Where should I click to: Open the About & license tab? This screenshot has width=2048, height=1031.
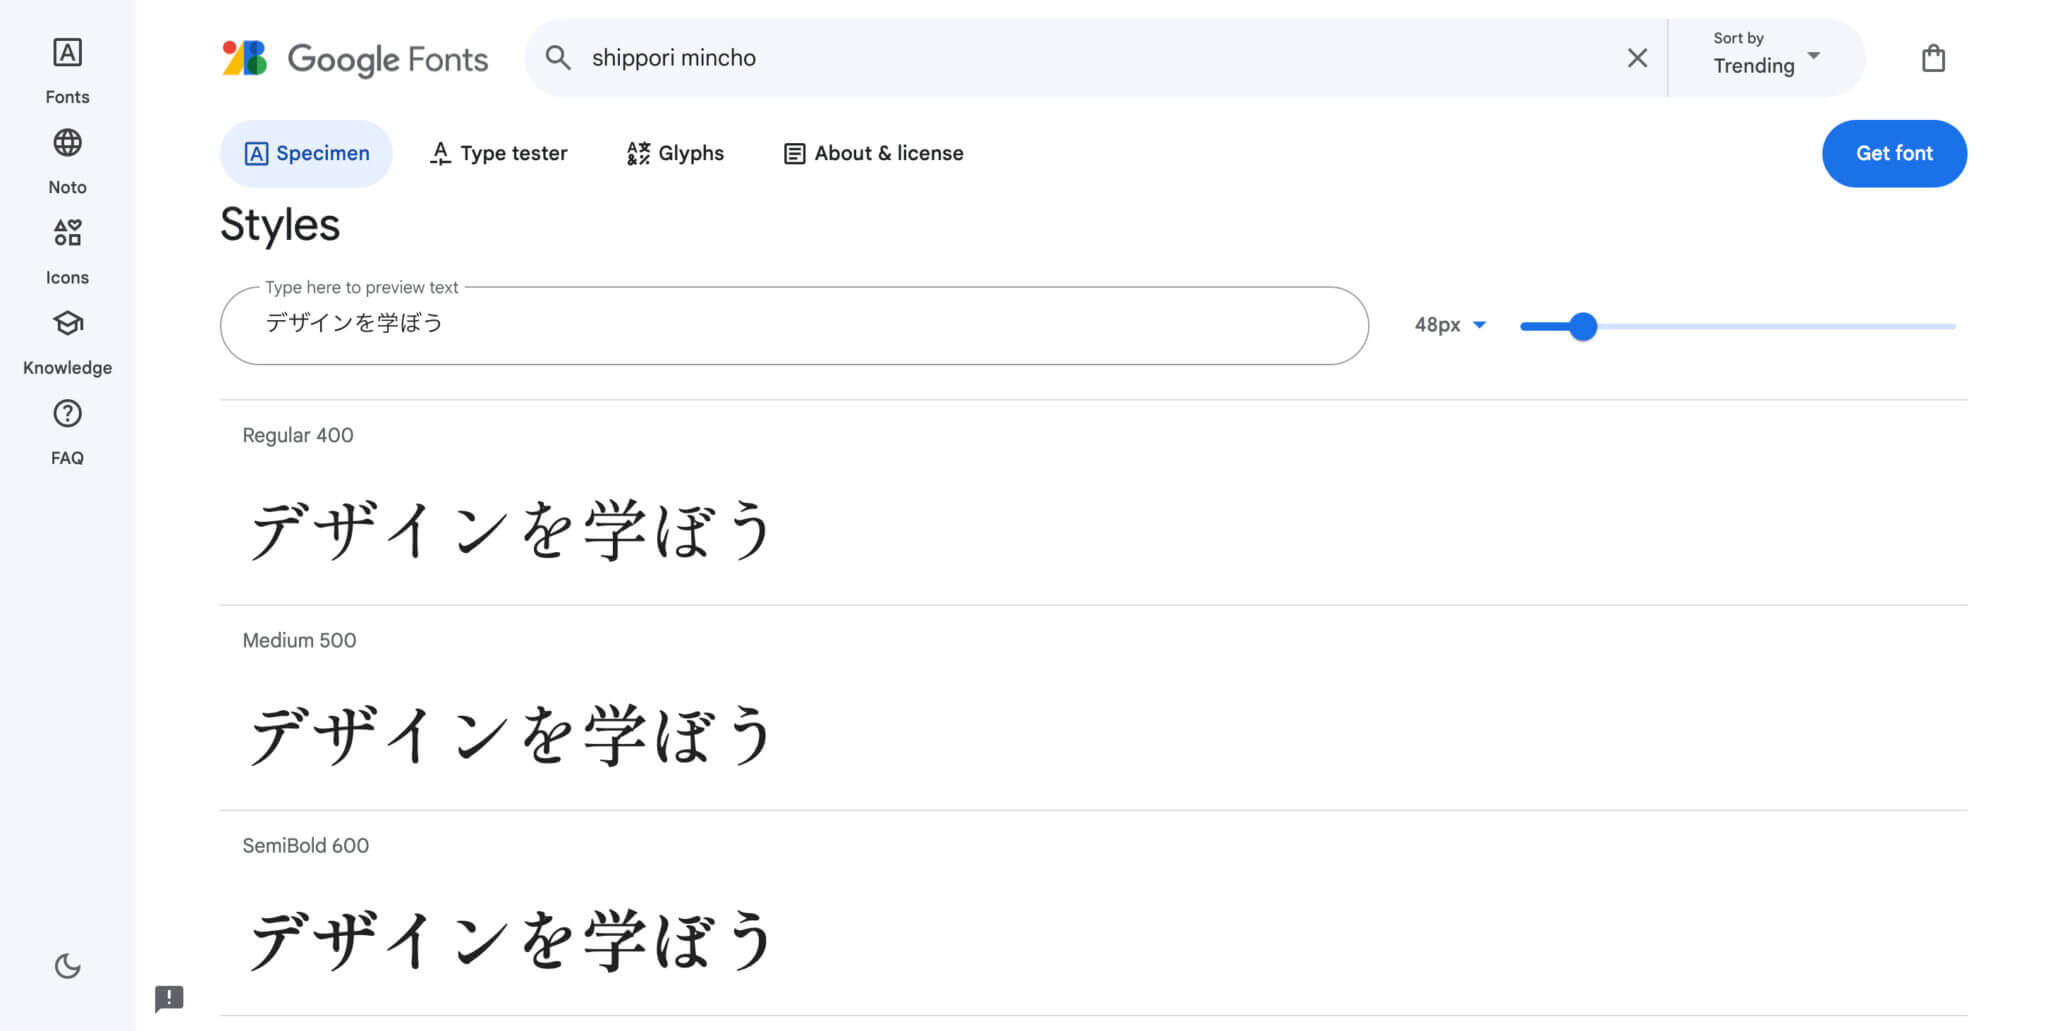click(873, 153)
